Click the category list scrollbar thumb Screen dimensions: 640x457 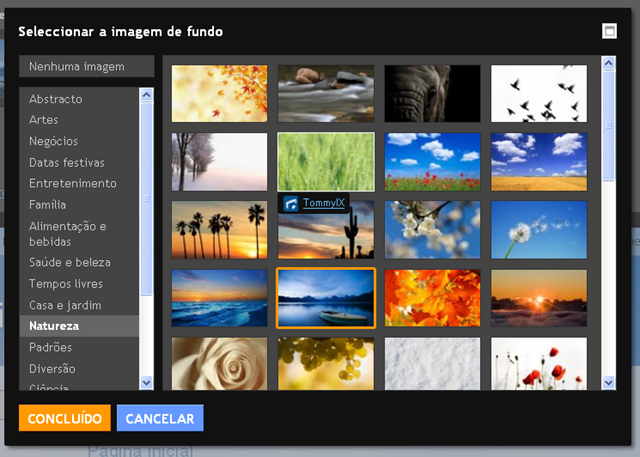(x=147, y=198)
